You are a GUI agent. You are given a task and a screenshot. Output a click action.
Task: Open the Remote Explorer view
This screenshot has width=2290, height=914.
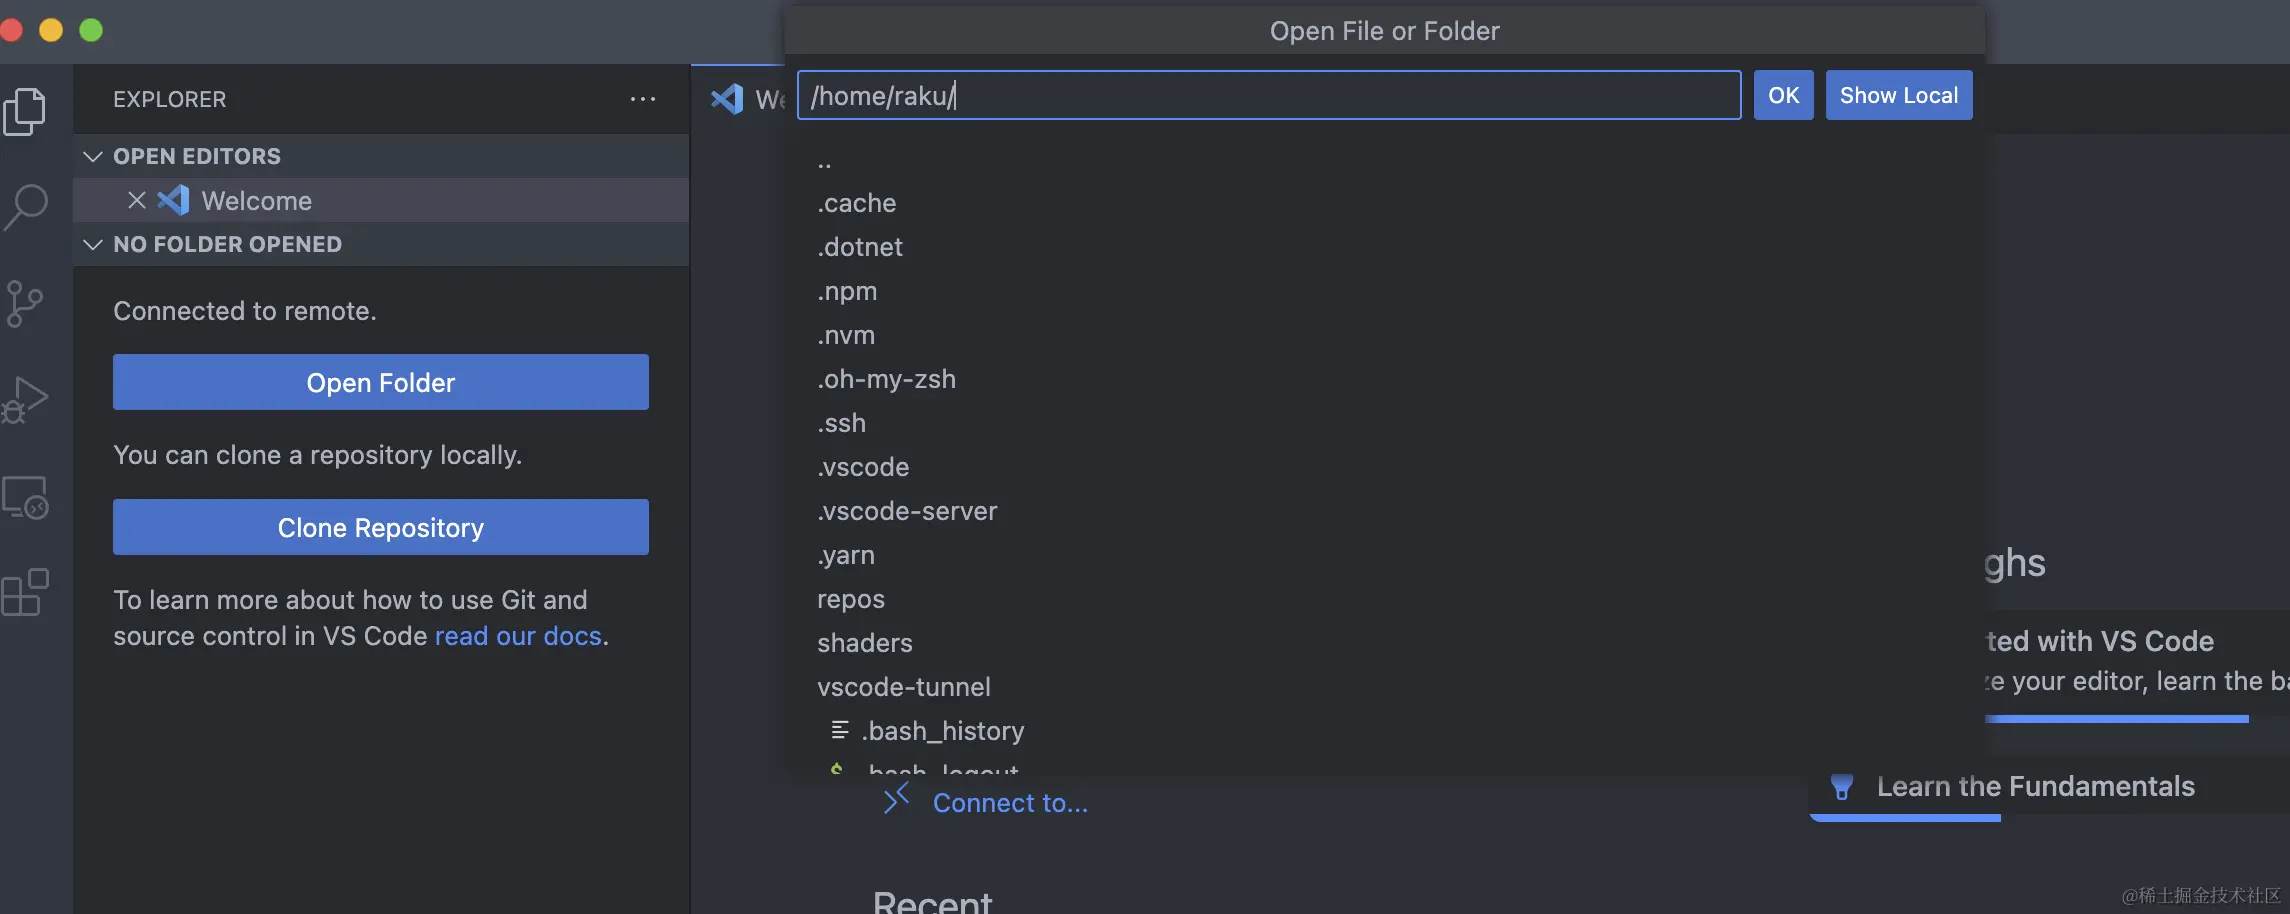point(27,497)
